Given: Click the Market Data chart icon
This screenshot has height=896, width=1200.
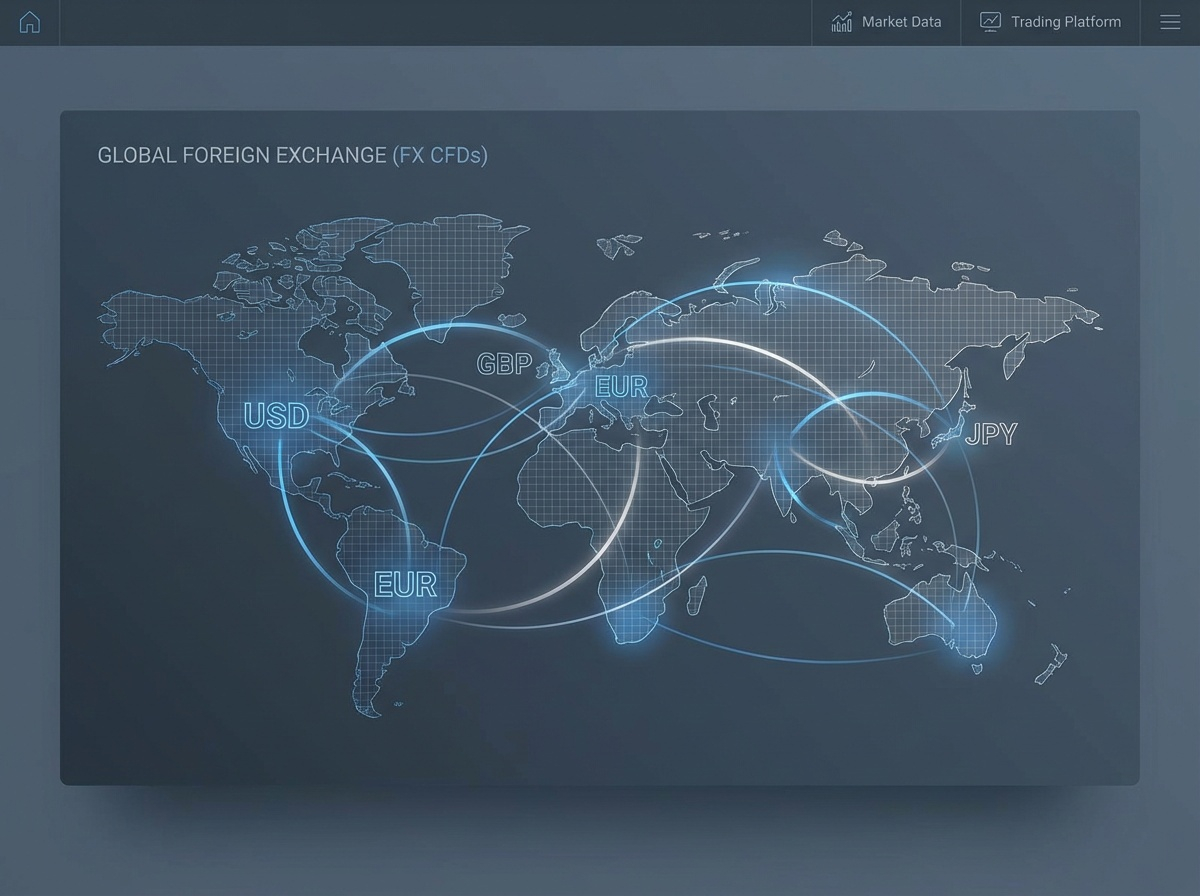Looking at the screenshot, I should 842,22.
